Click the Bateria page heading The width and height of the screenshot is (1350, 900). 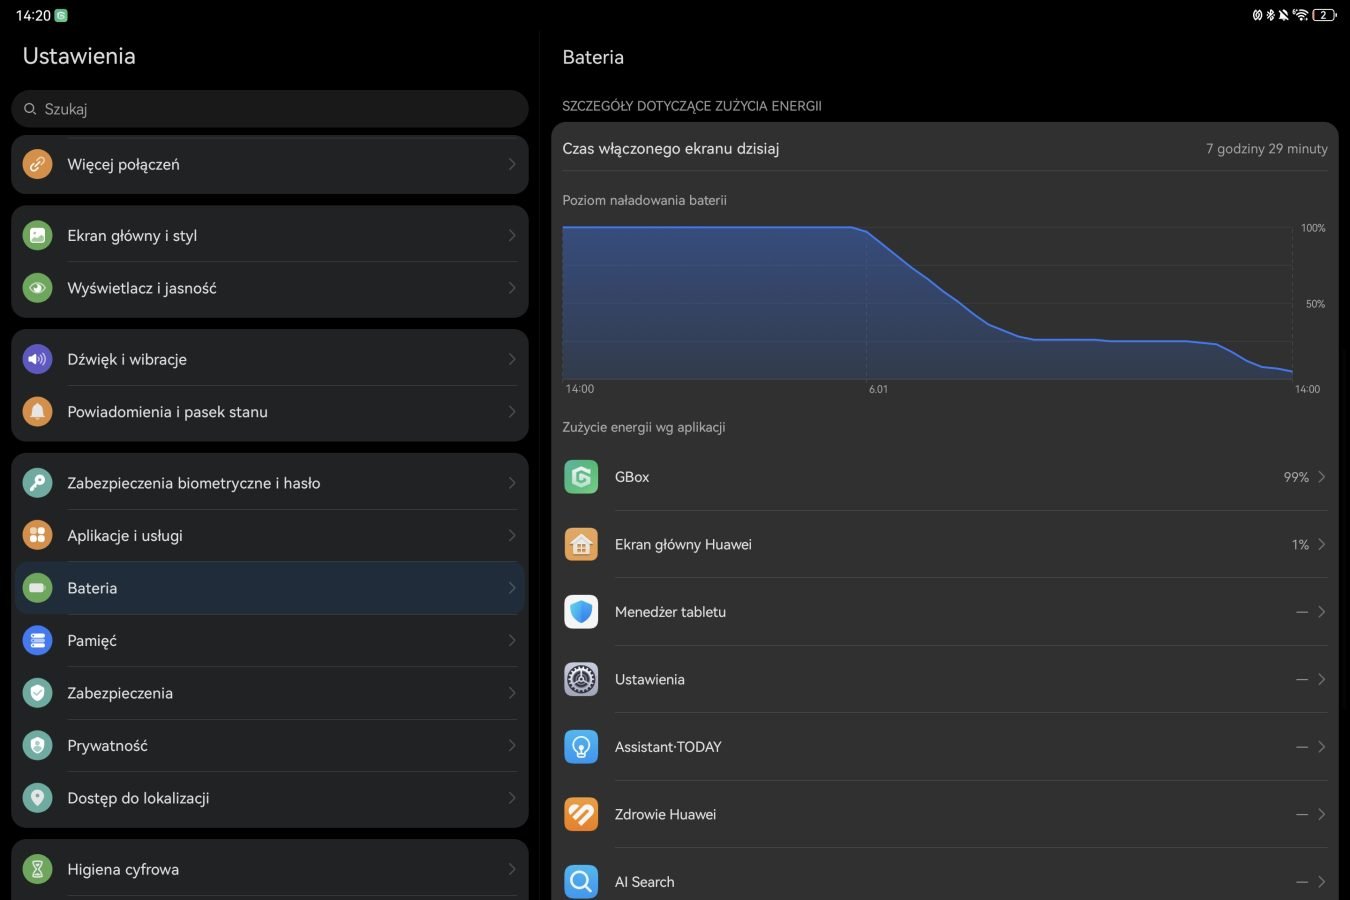(x=593, y=57)
